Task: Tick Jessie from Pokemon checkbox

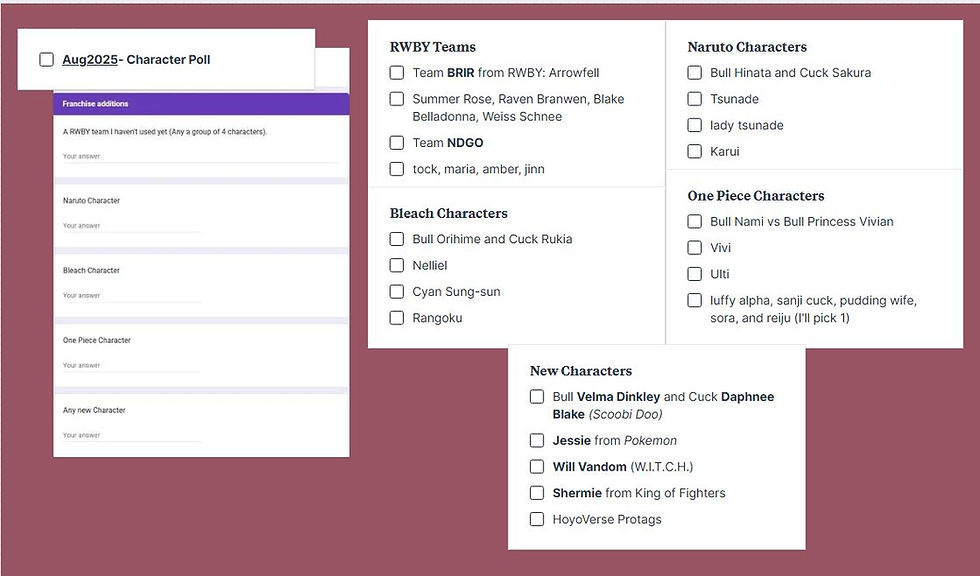Action: coord(537,441)
